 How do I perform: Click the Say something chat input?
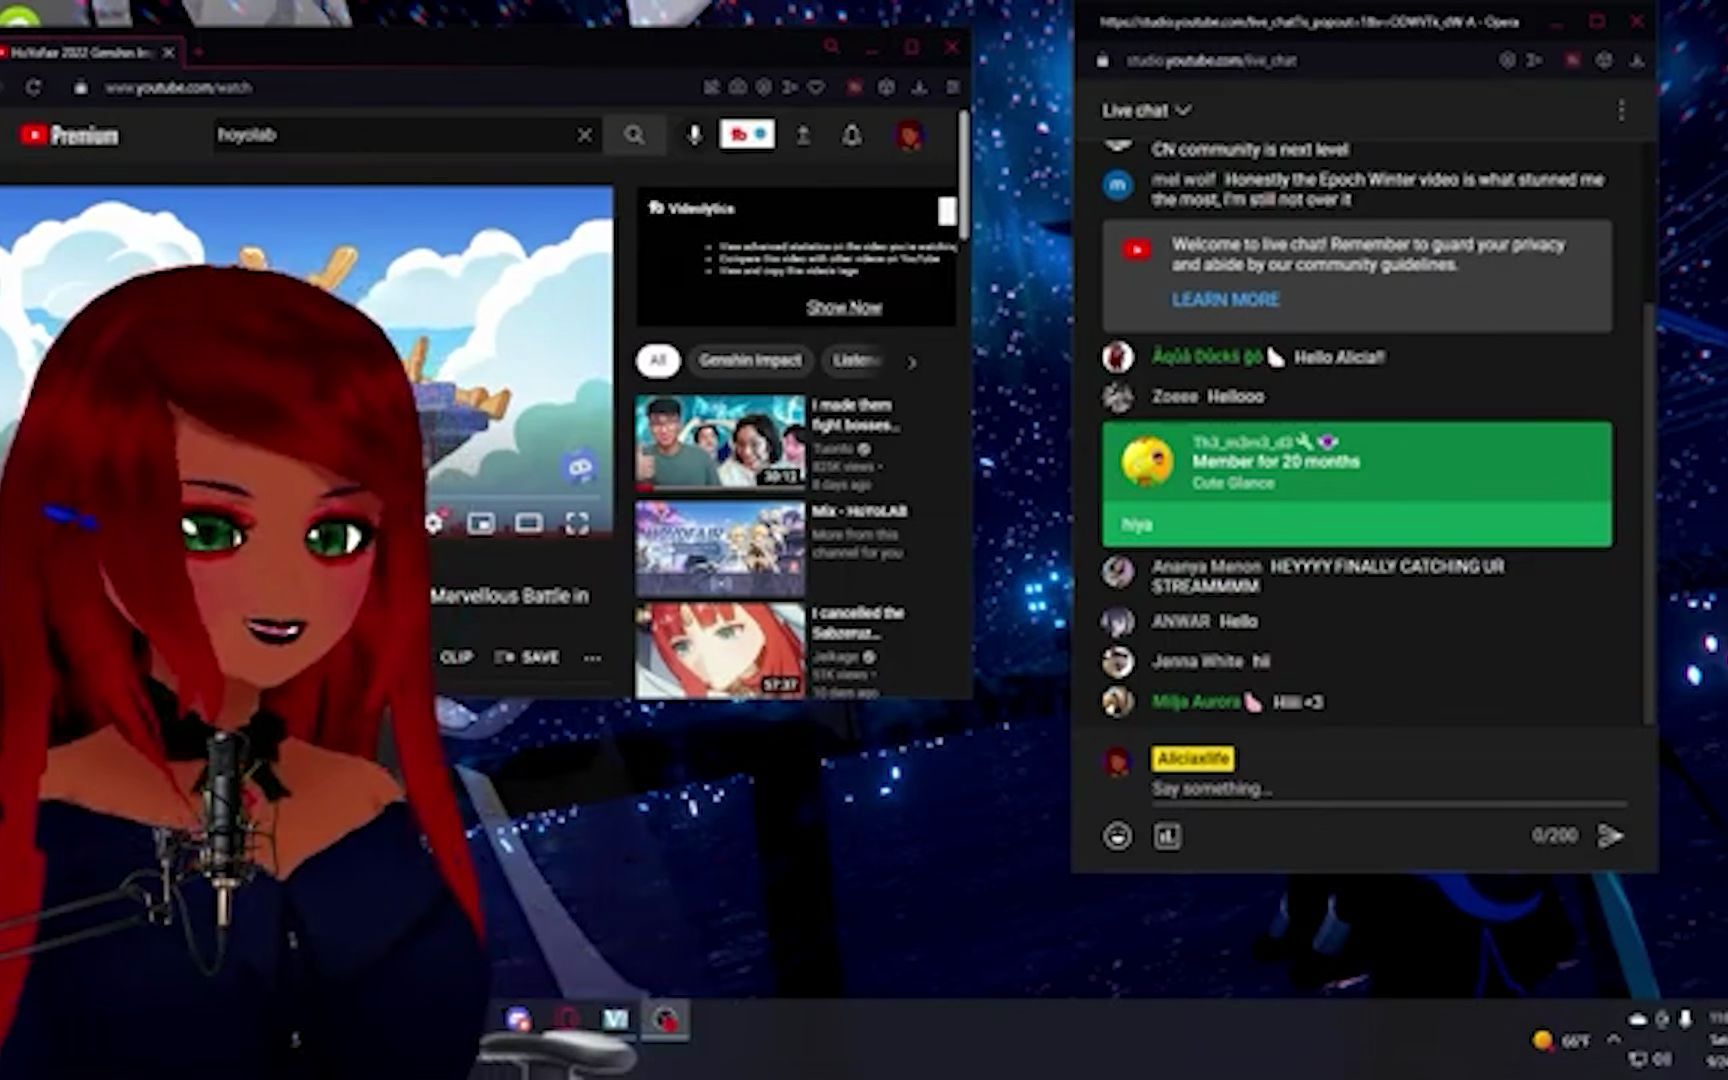[x=1388, y=789]
